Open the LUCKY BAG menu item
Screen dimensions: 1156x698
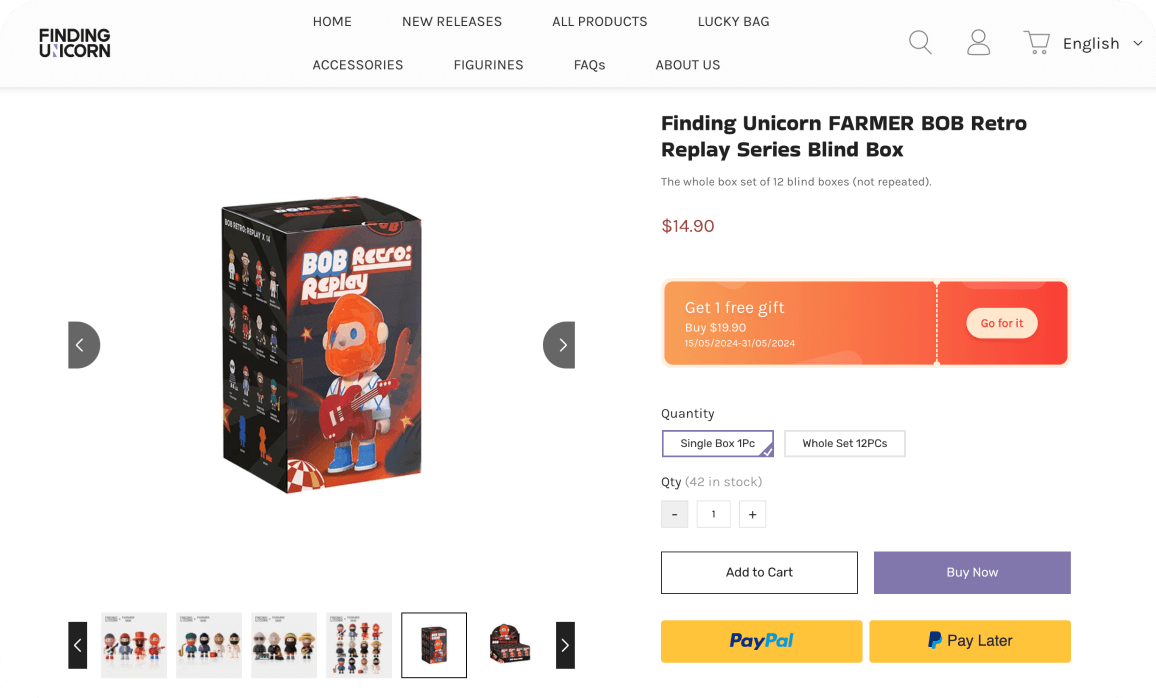[733, 21]
